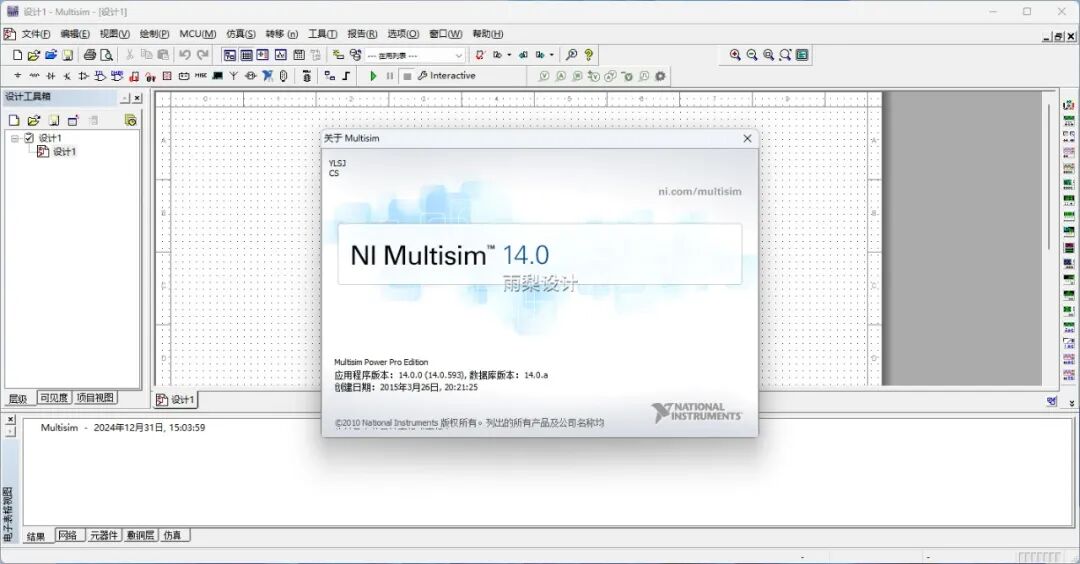Open the 绘制(P) menu
The height and width of the screenshot is (564, 1080).
(154, 34)
